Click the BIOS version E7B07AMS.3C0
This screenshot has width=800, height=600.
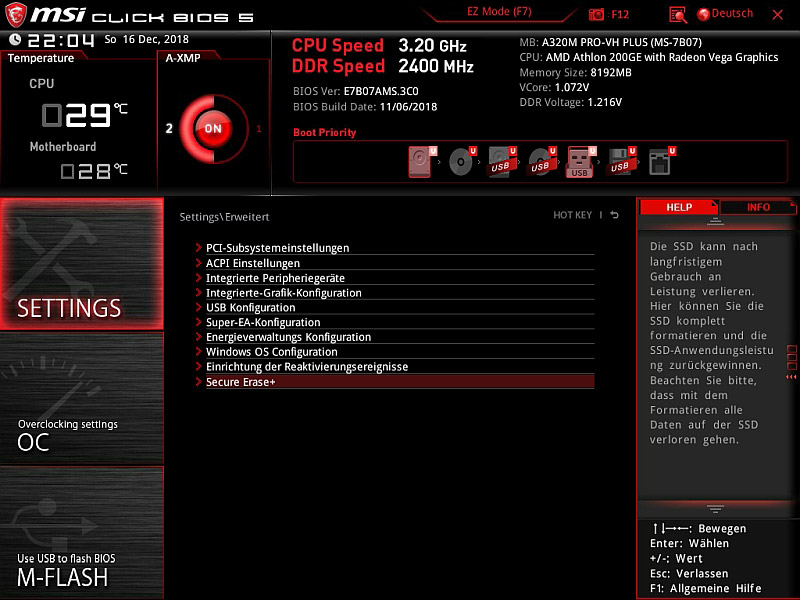tap(381, 91)
